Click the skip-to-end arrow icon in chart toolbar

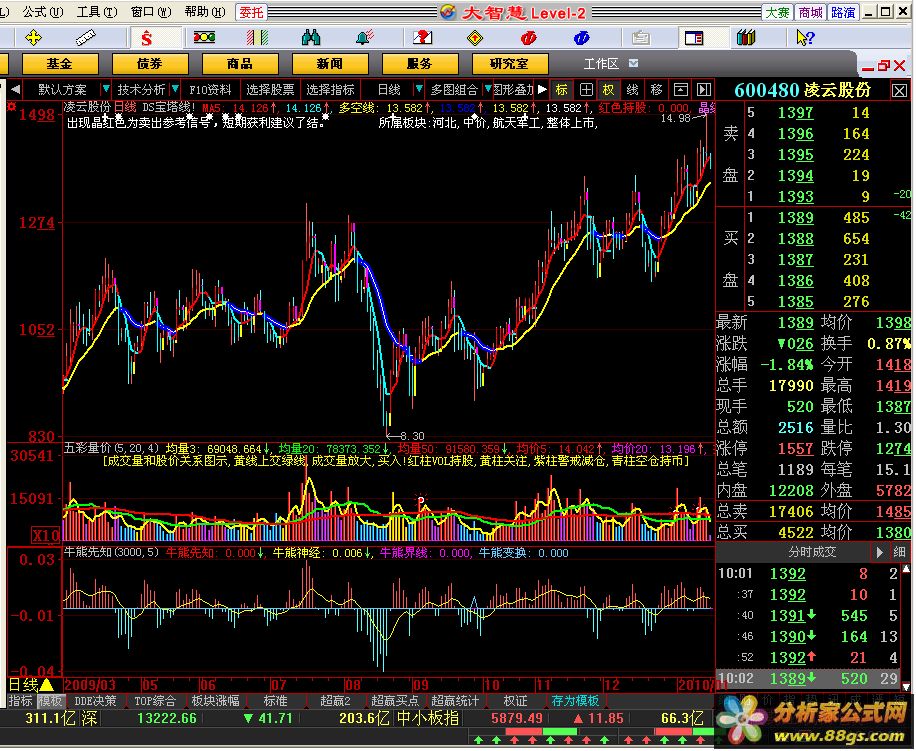click(704, 89)
